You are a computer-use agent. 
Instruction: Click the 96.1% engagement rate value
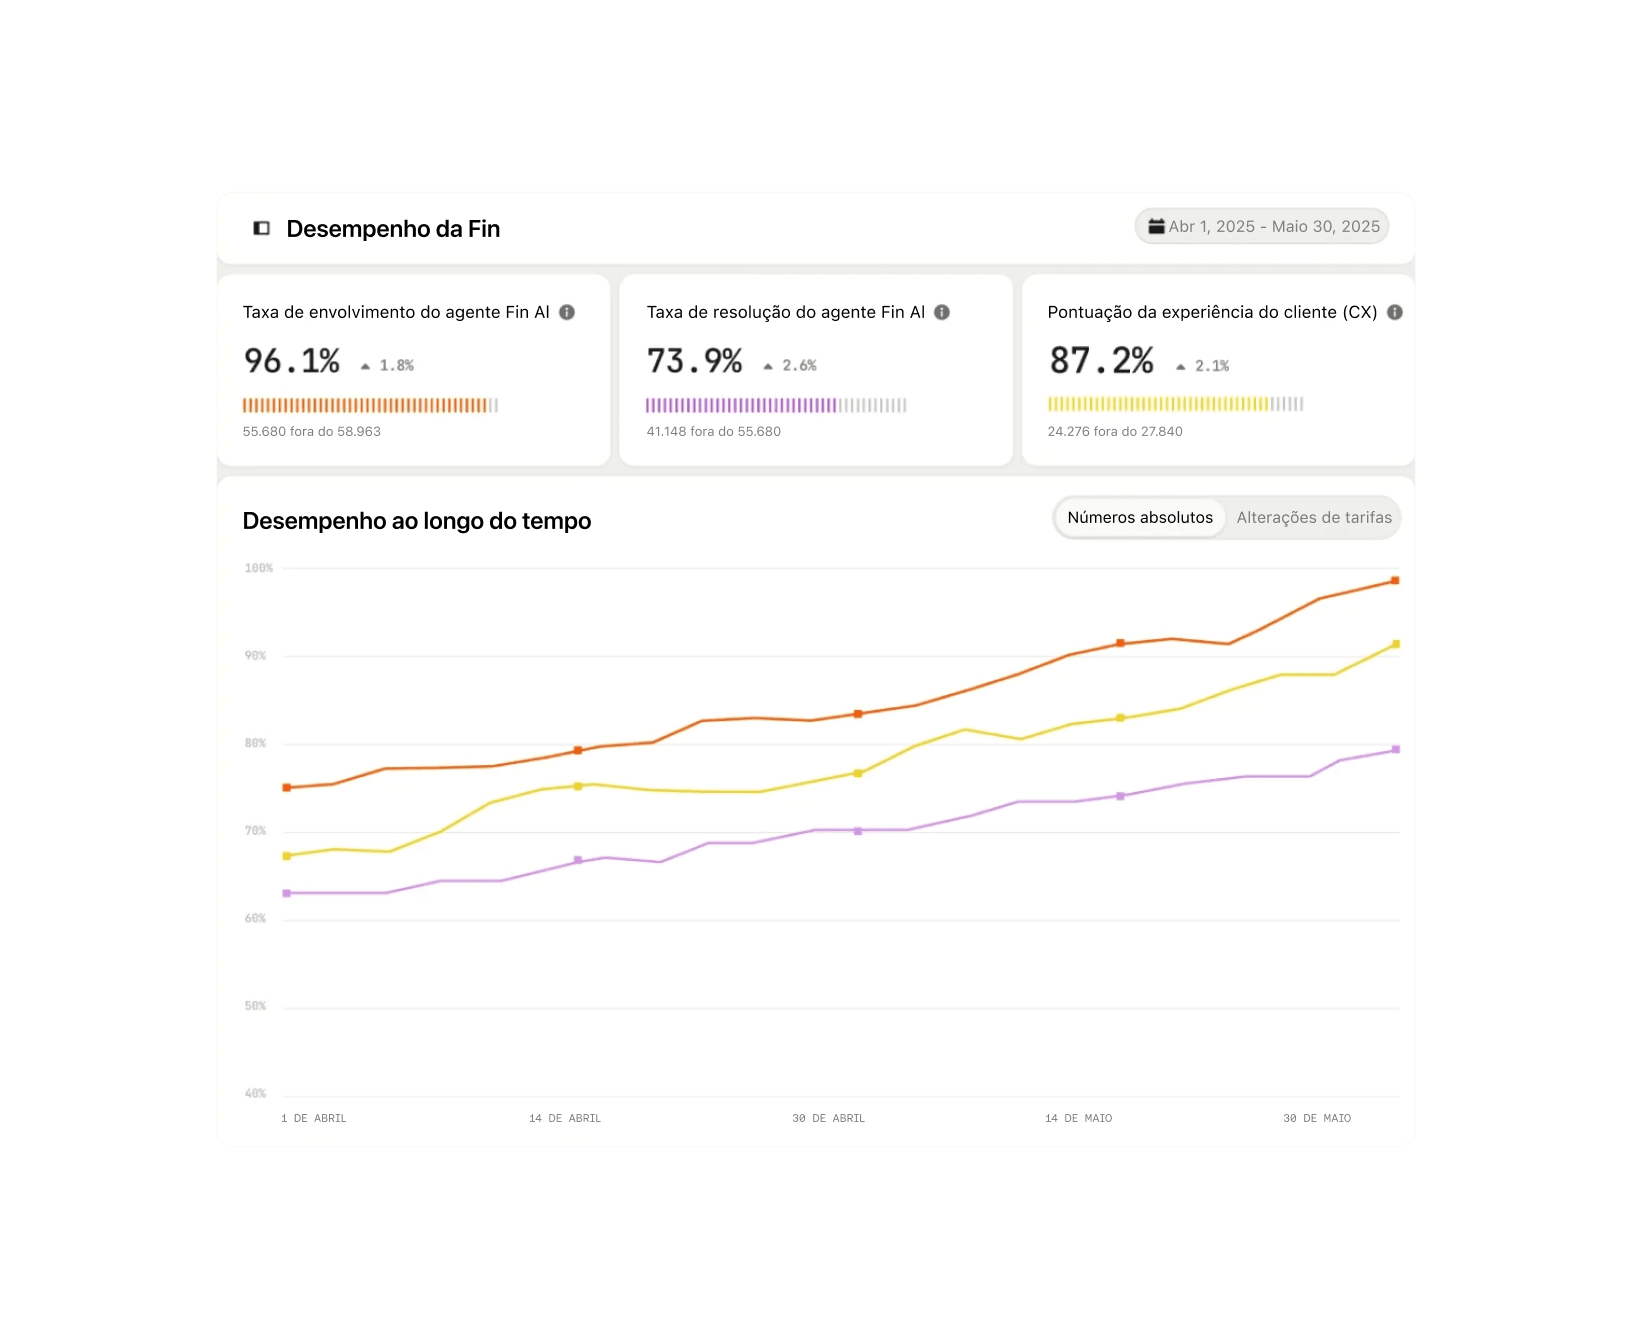click(x=292, y=361)
